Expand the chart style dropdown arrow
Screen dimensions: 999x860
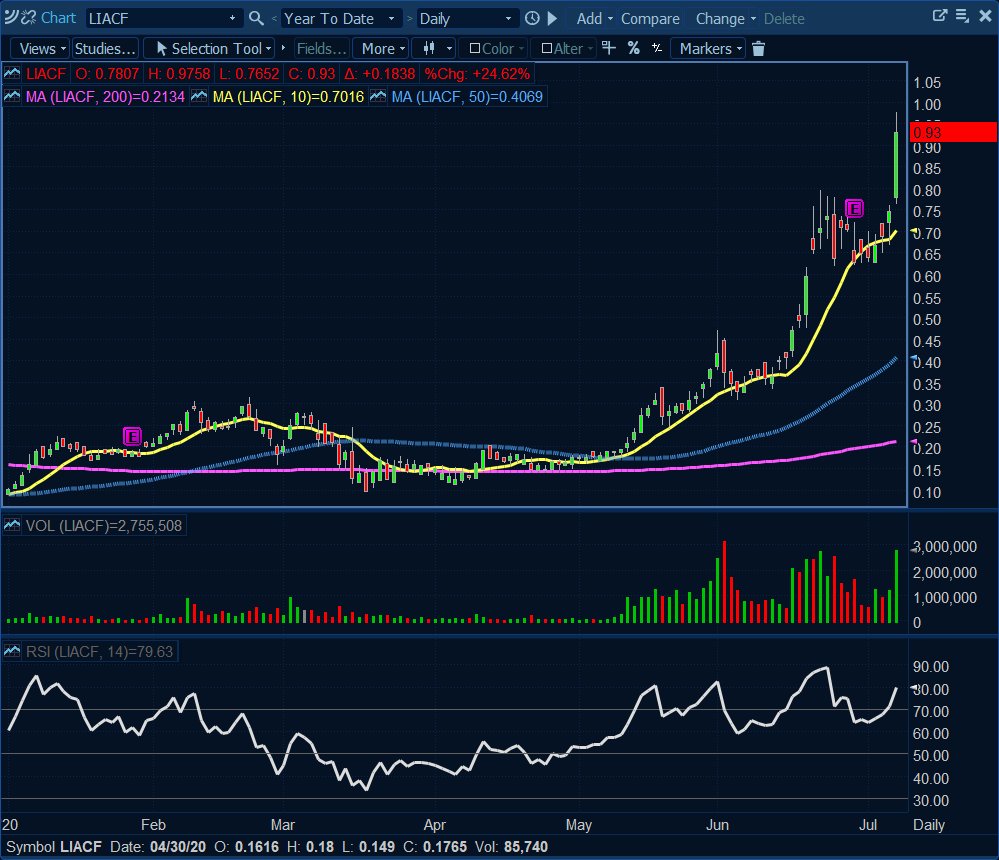[449, 48]
